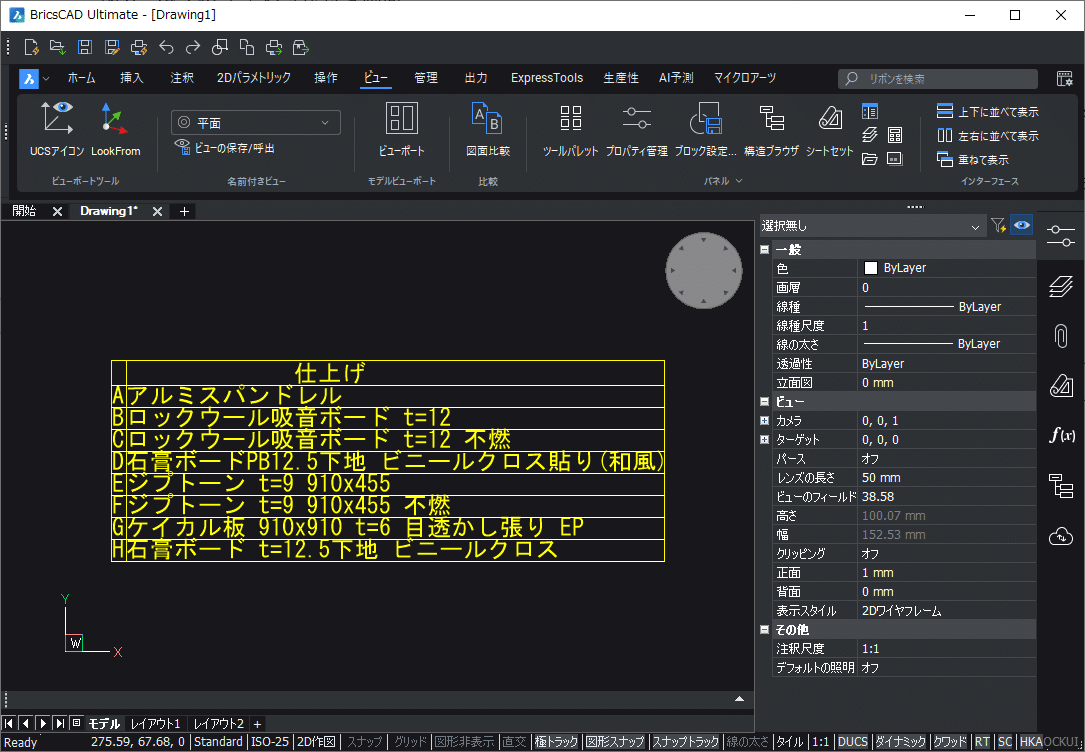The width and height of the screenshot is (1085, 752).
Task: Enable スナップ mode in the status bar
Action: (364, 741)
